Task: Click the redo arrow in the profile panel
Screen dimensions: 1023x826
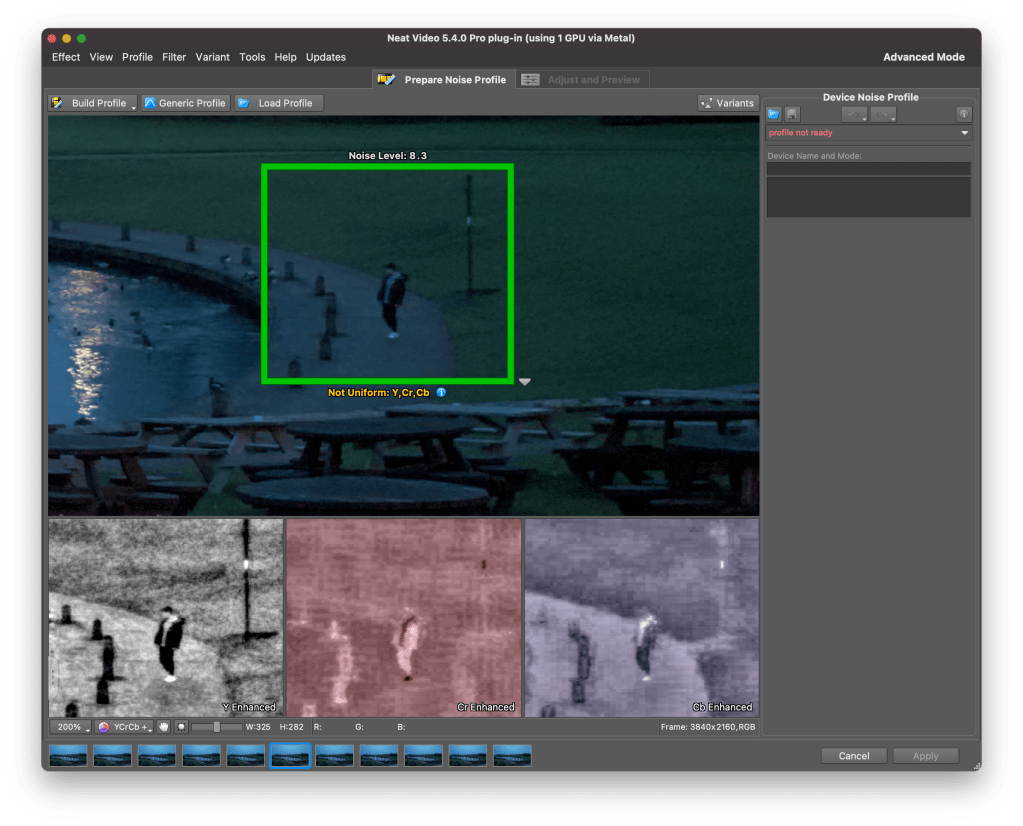Action: pyautogui.click(x=882, y=115)
